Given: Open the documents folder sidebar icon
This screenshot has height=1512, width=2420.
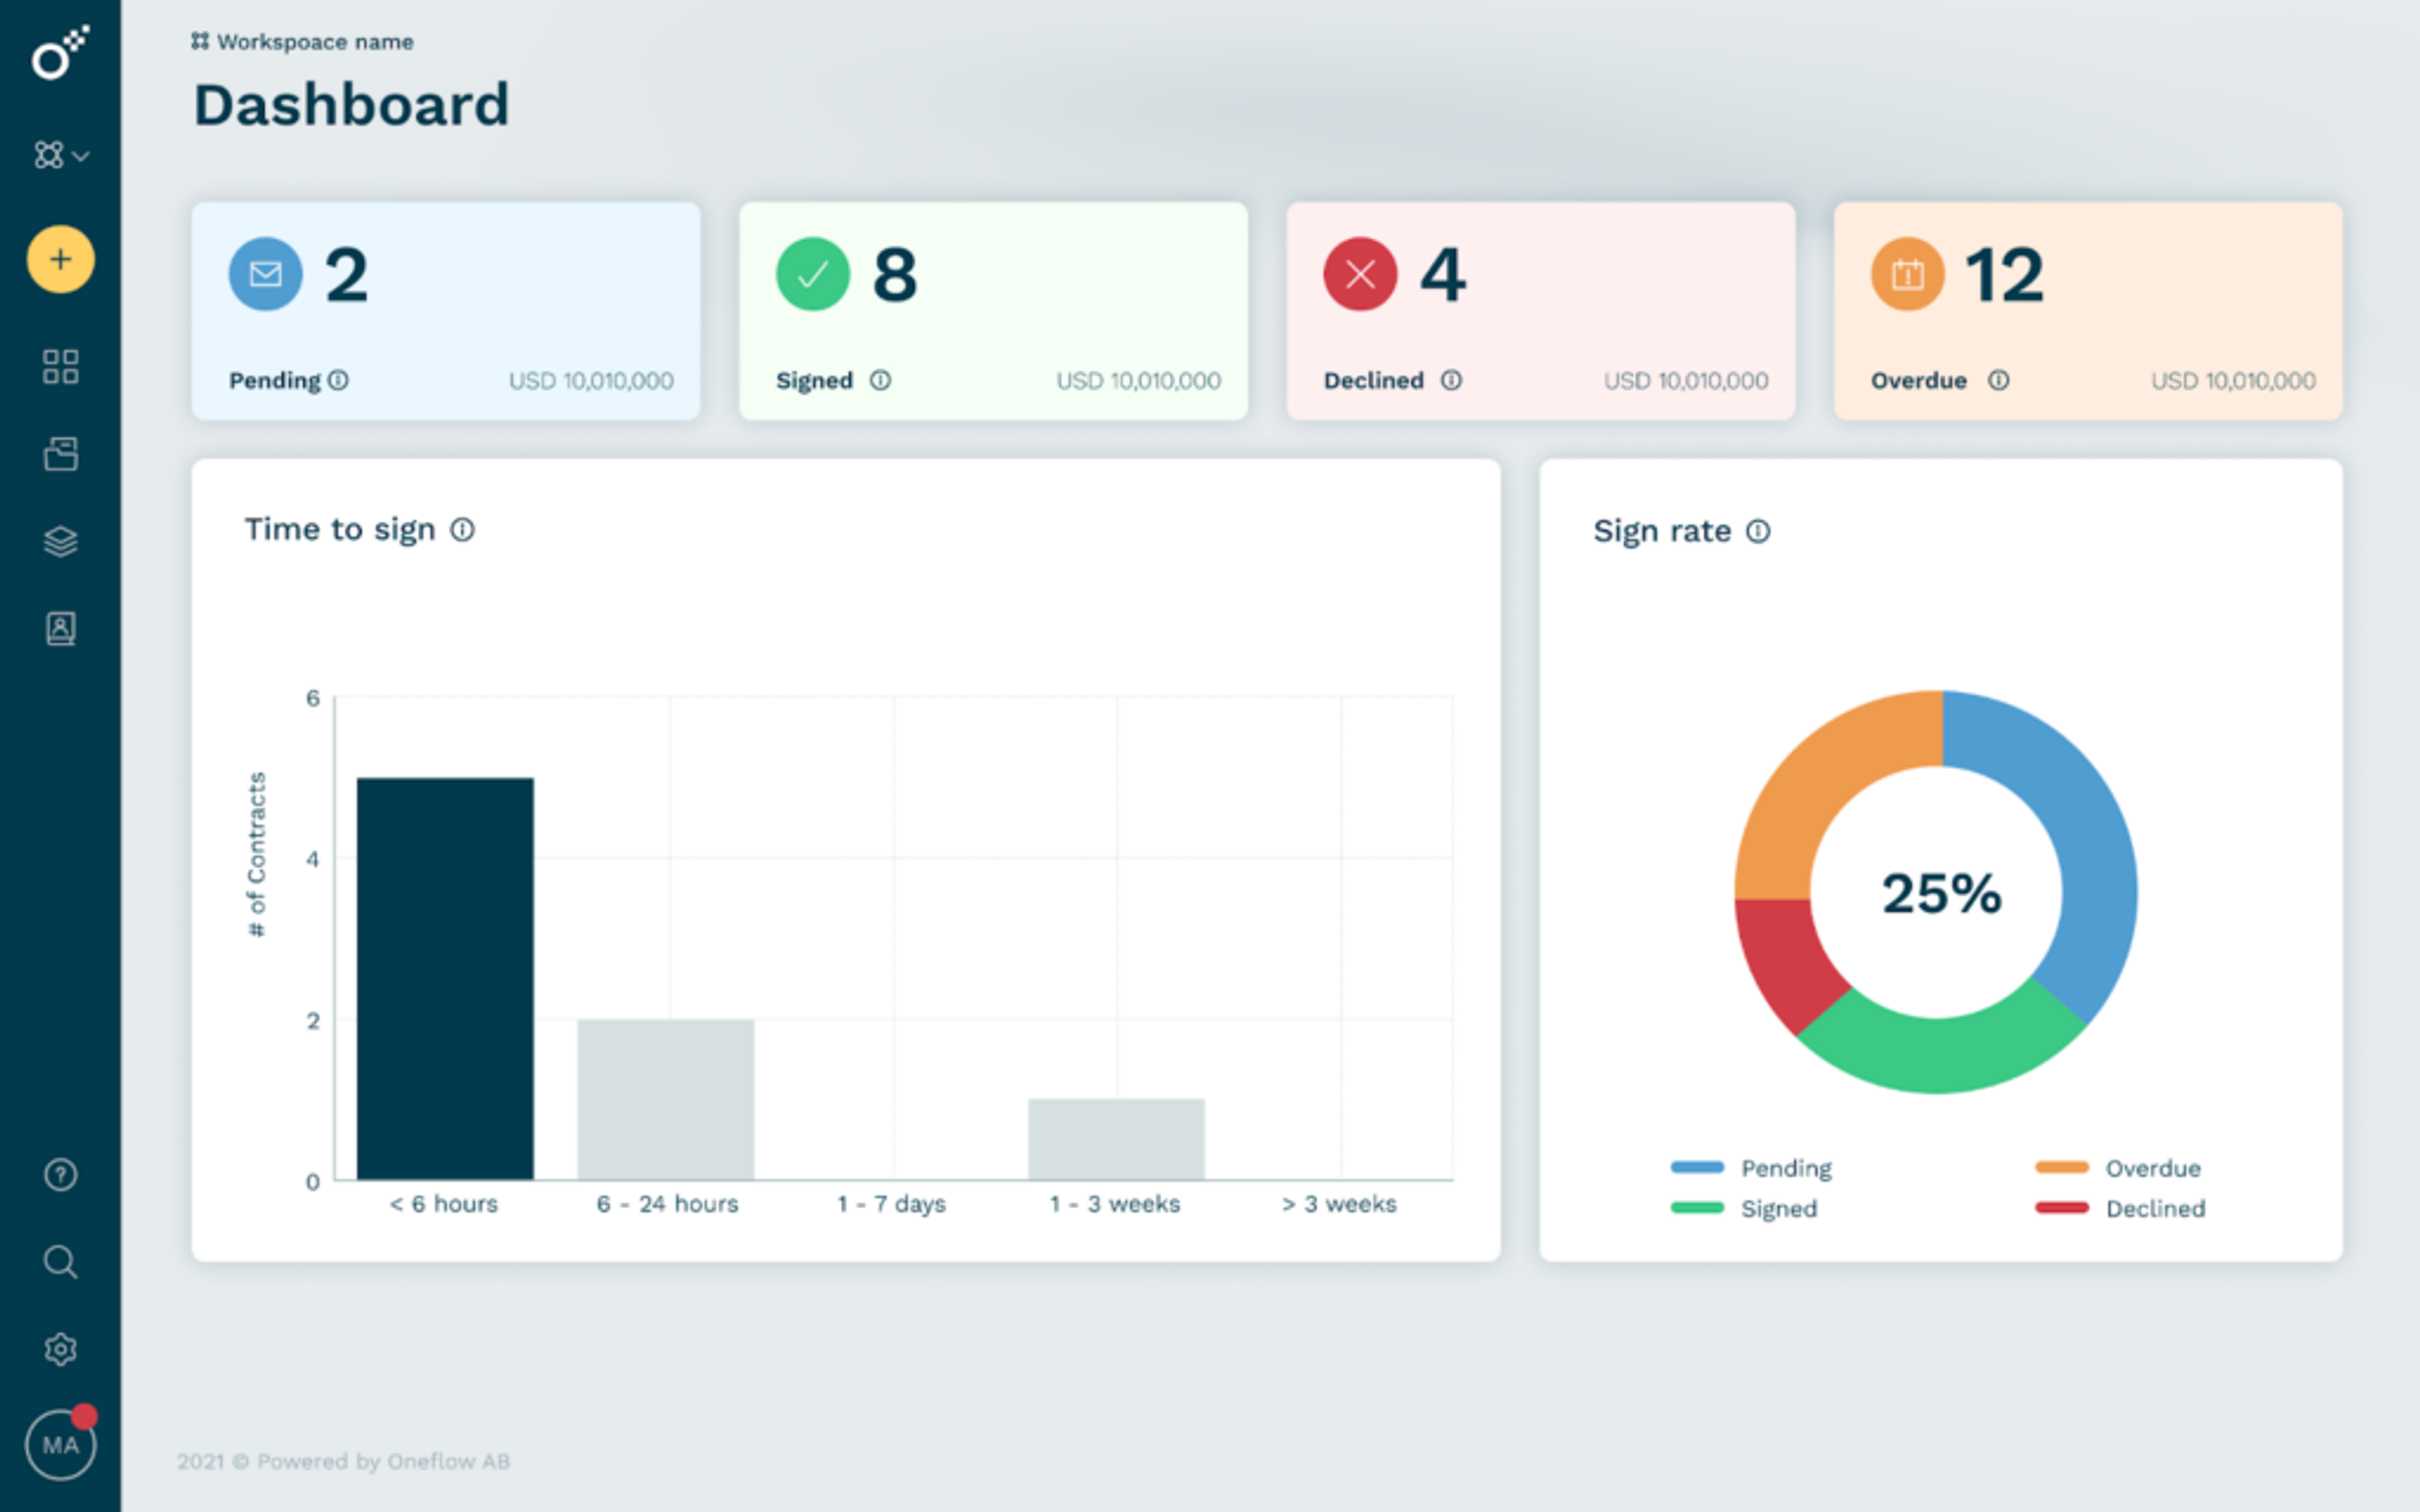Looking at the screenshot, I should pyautogui.click(x=60, y=454).
